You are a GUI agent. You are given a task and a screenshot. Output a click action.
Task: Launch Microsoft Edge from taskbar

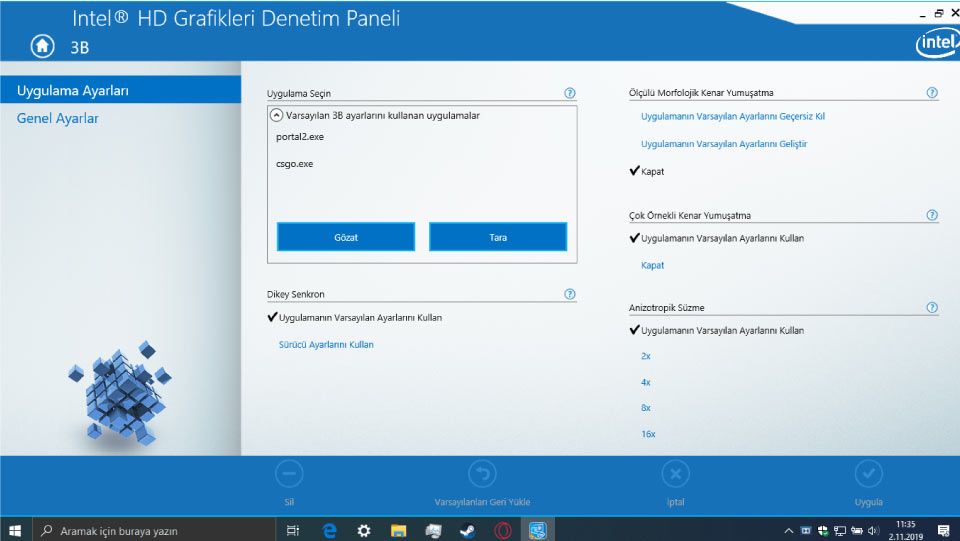click(329, 531)
